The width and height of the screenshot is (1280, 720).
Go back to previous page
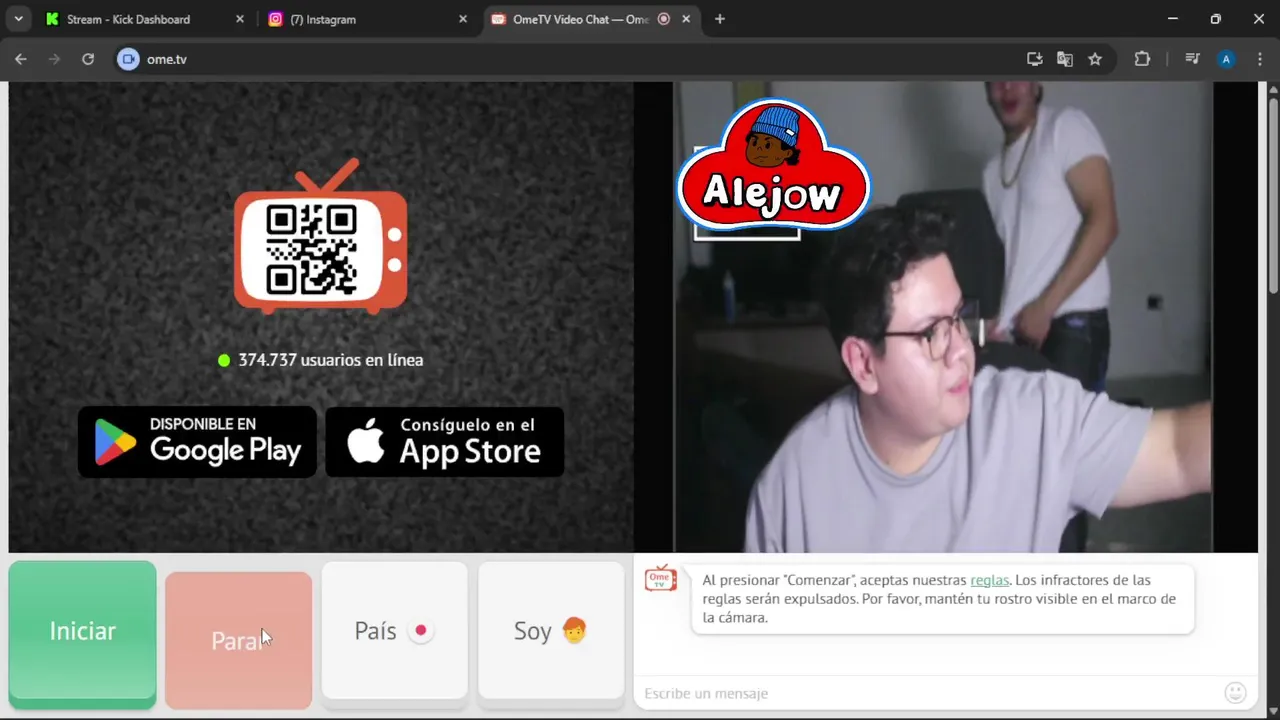[x=21, y=59]
